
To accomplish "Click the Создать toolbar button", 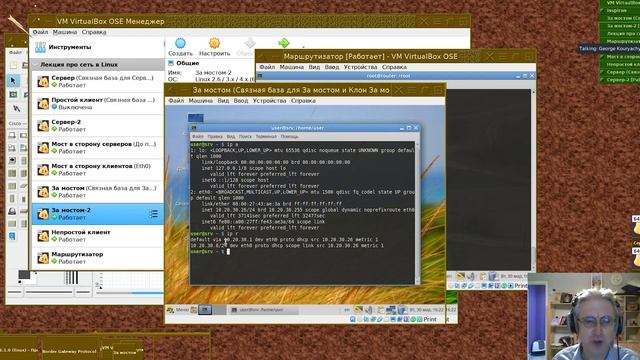I will click(180, 47).
